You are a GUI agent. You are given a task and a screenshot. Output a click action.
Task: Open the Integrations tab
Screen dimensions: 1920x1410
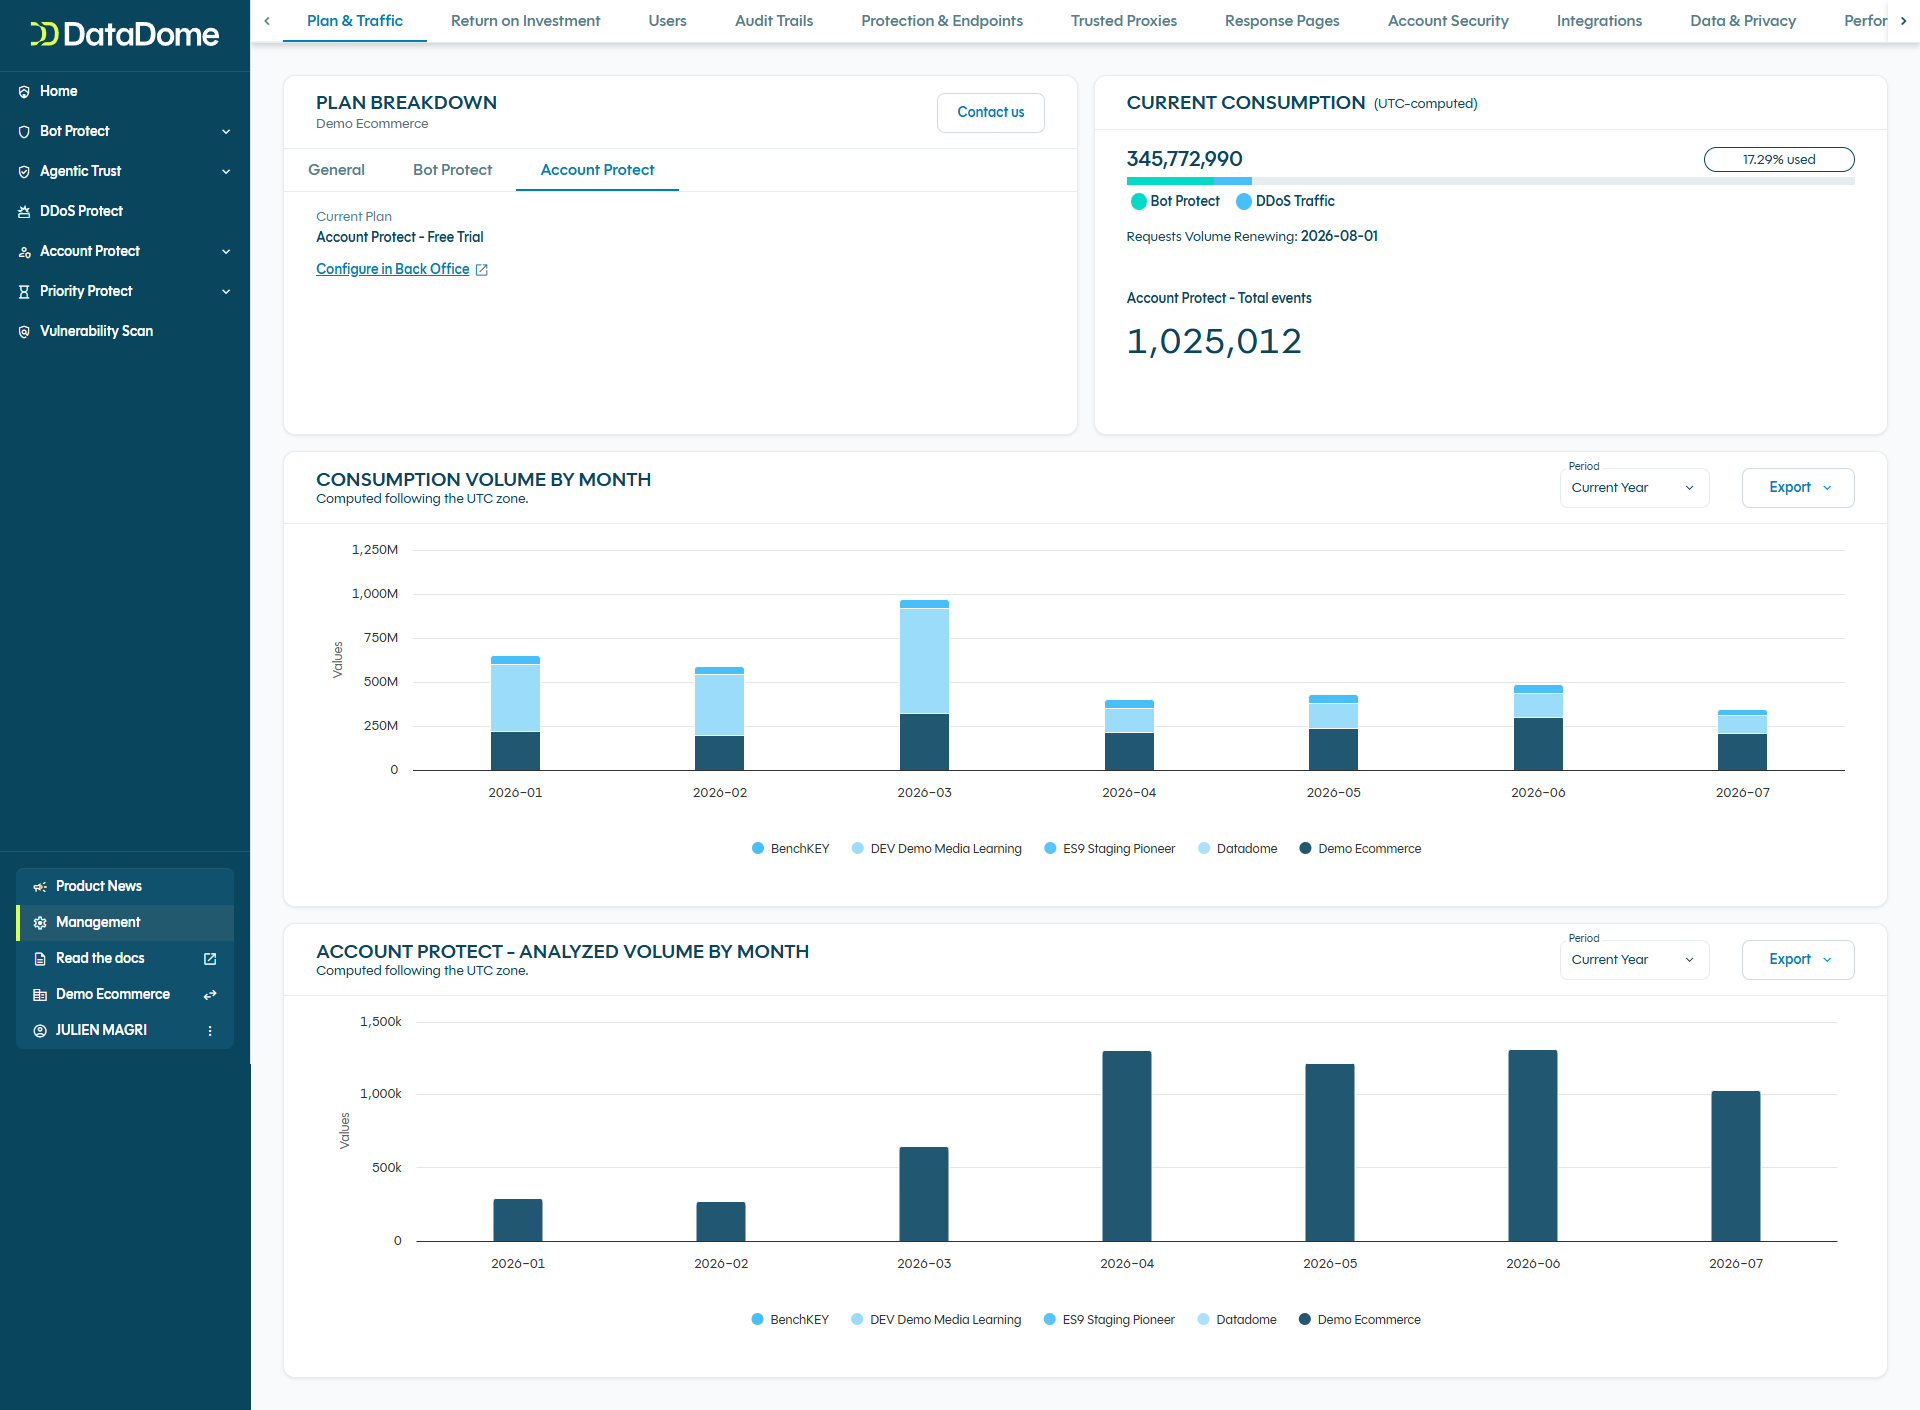[1599, 21]
